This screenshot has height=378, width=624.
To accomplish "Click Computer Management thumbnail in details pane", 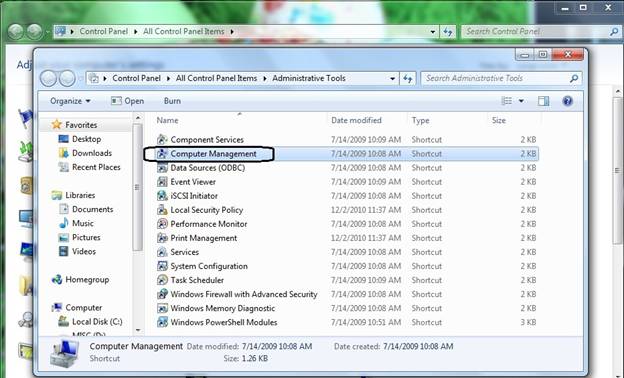I will coord(64,353).
